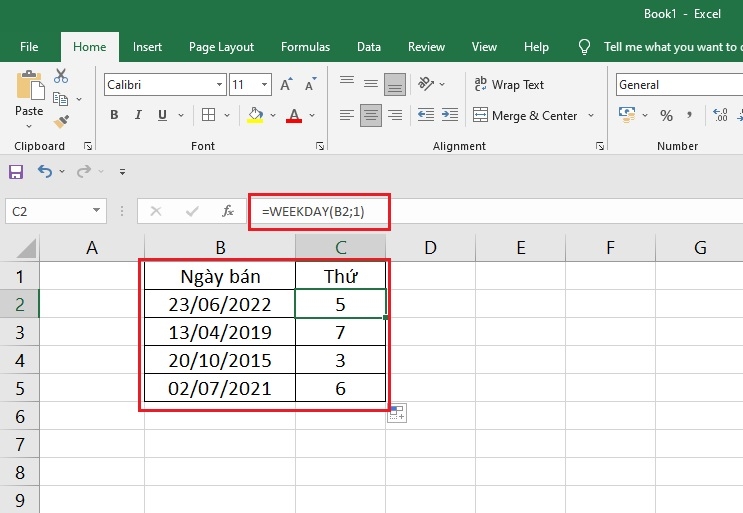Apply yellow fill color bucket
The height and width of the screenshot is (513, 743).
click(255, 115)
